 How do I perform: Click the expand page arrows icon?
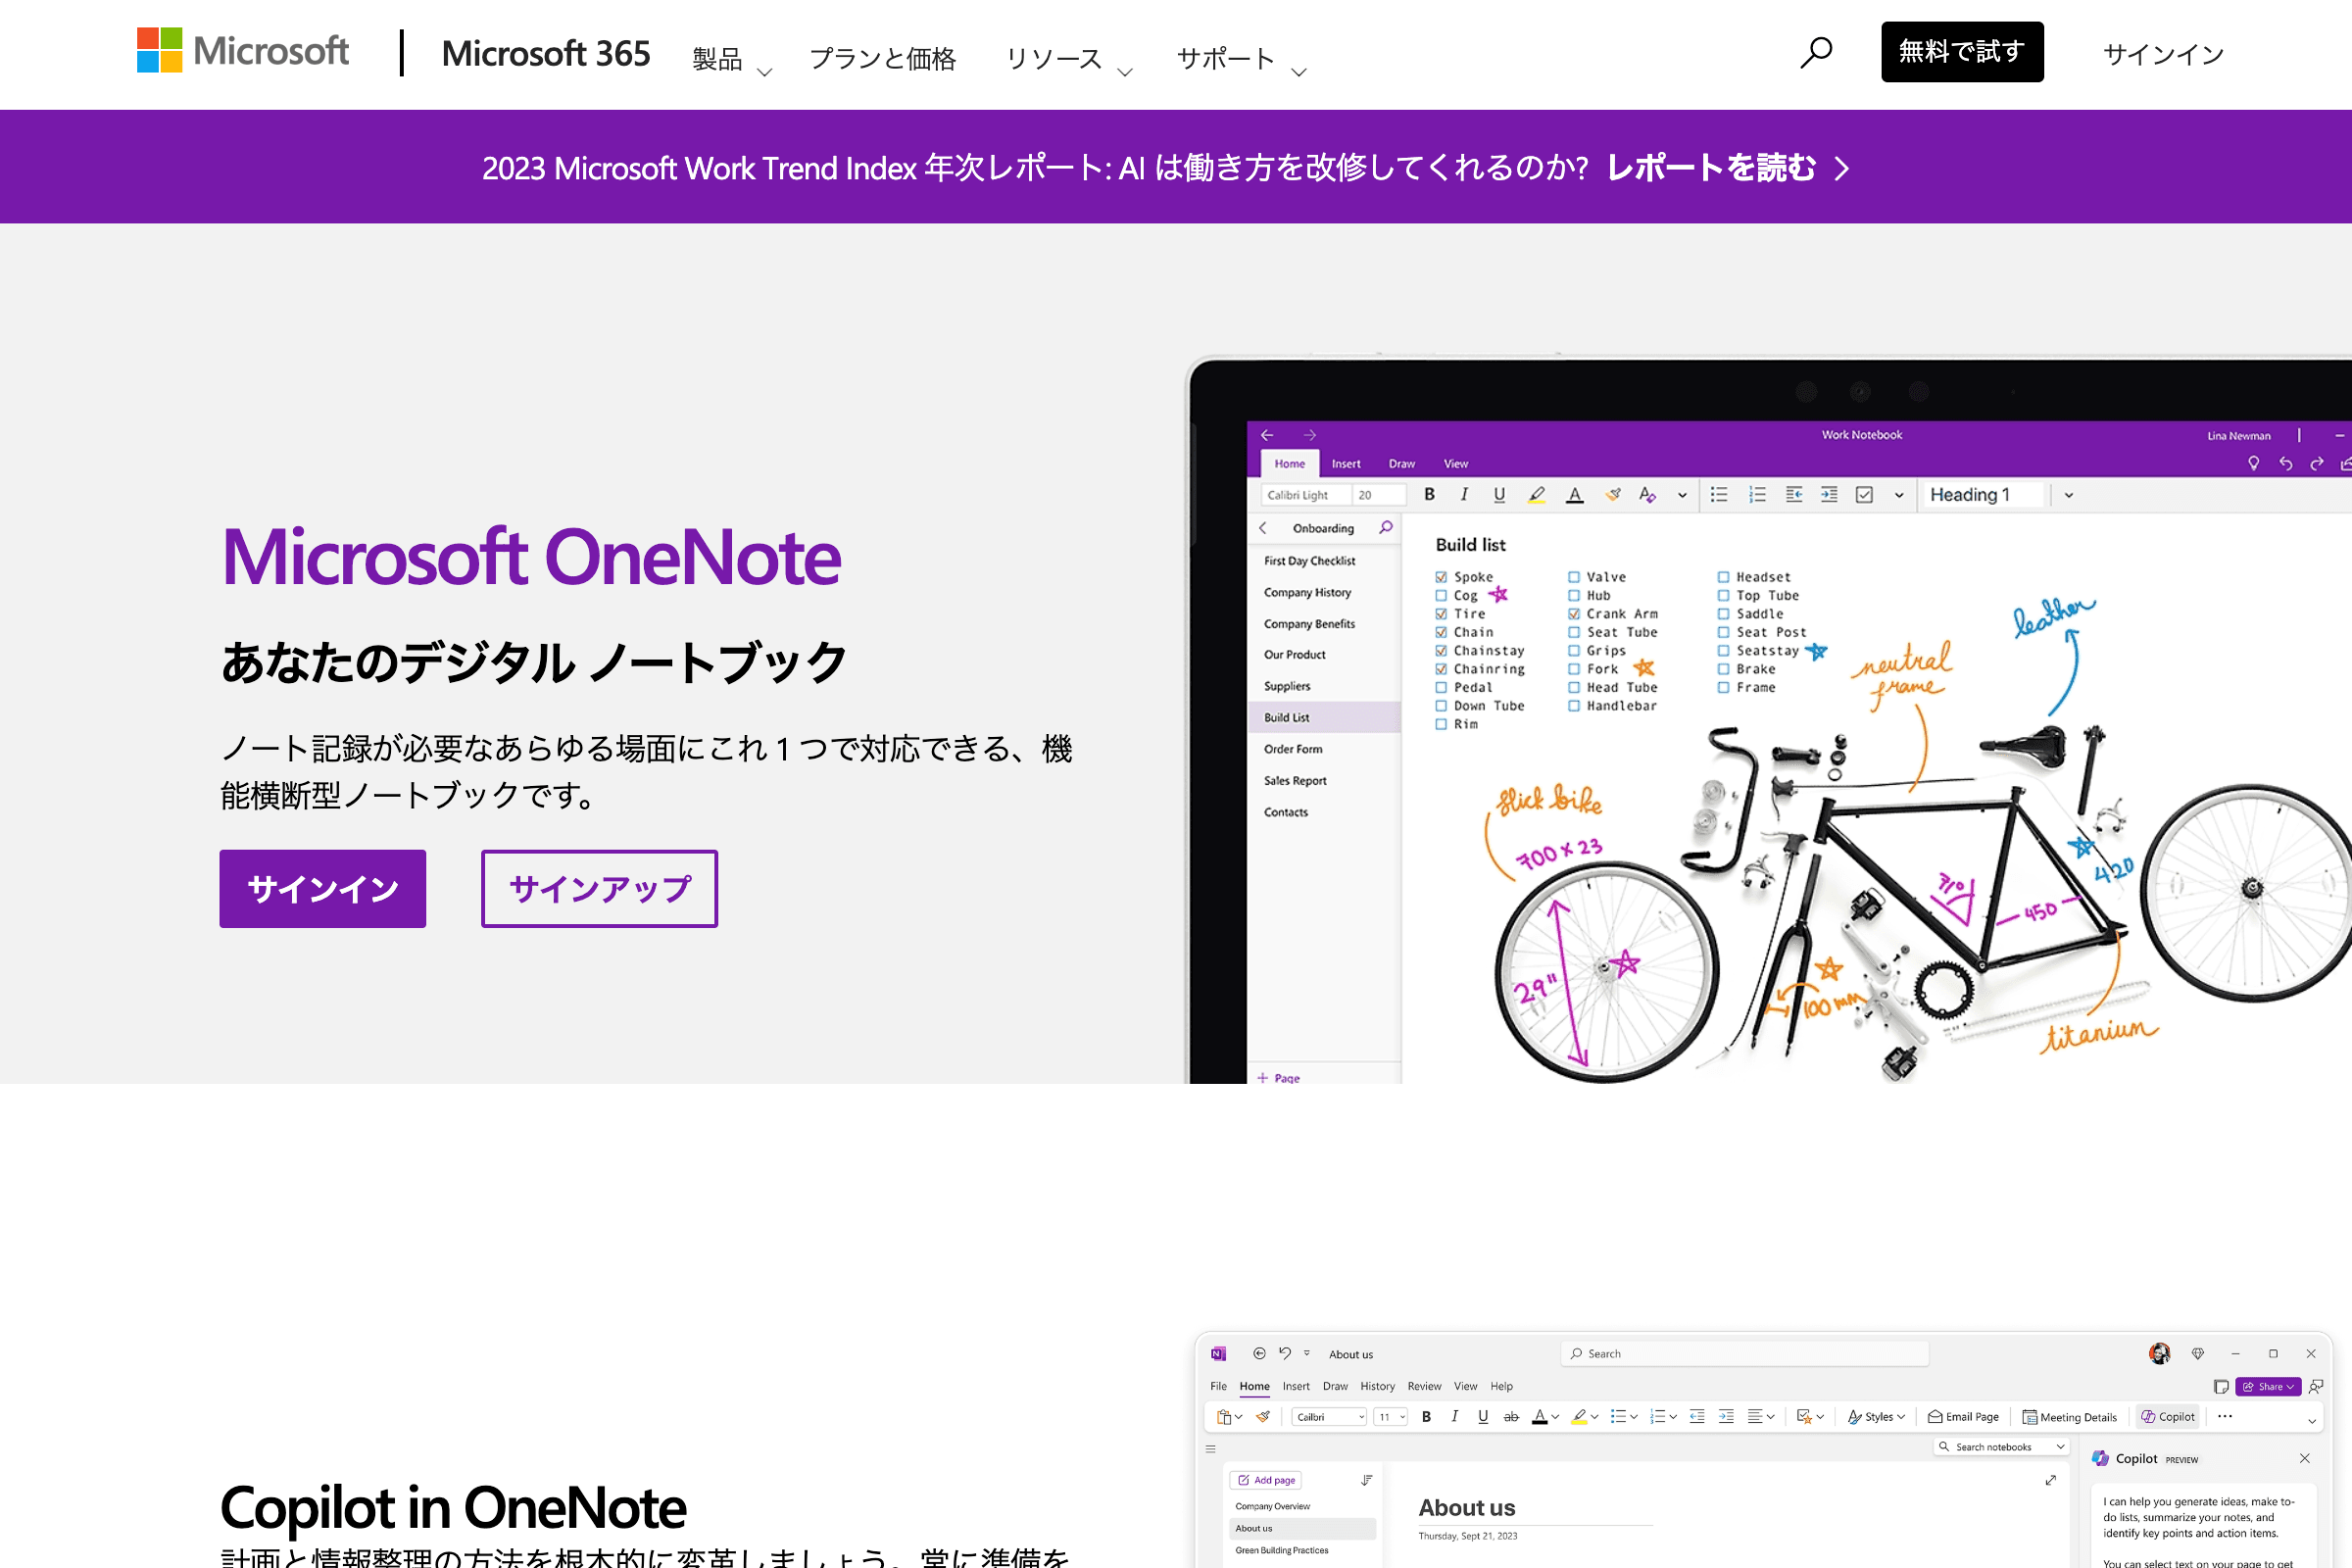click(x=2051, y=1480)
